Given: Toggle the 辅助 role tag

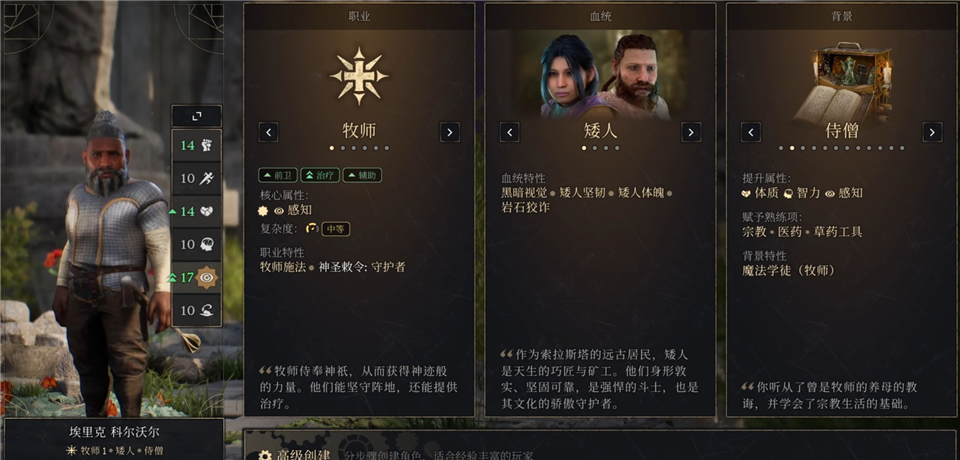Looking at the screenshot, I should [x=362, y=175].
